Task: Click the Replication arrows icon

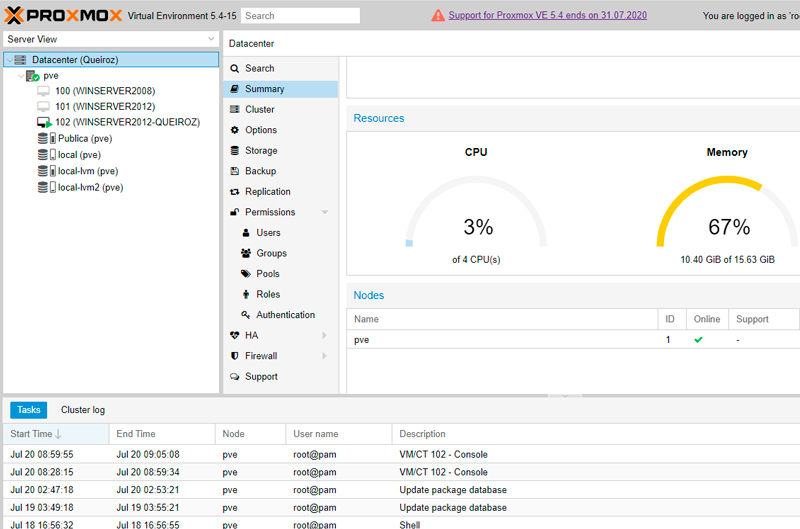Action: tap(235, 192)
